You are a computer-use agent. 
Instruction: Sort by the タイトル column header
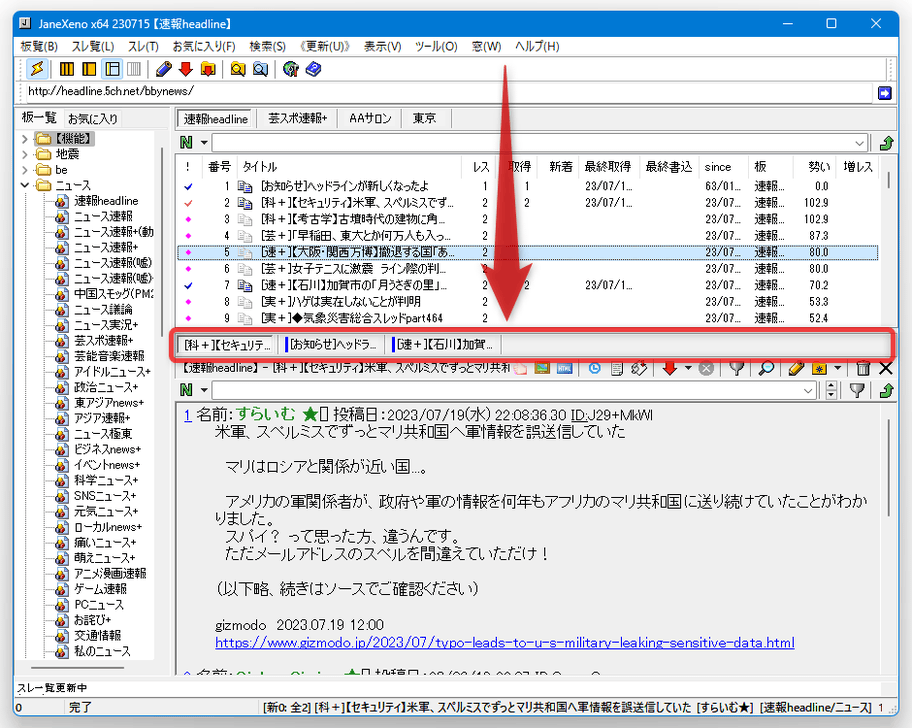pos(351,167)
